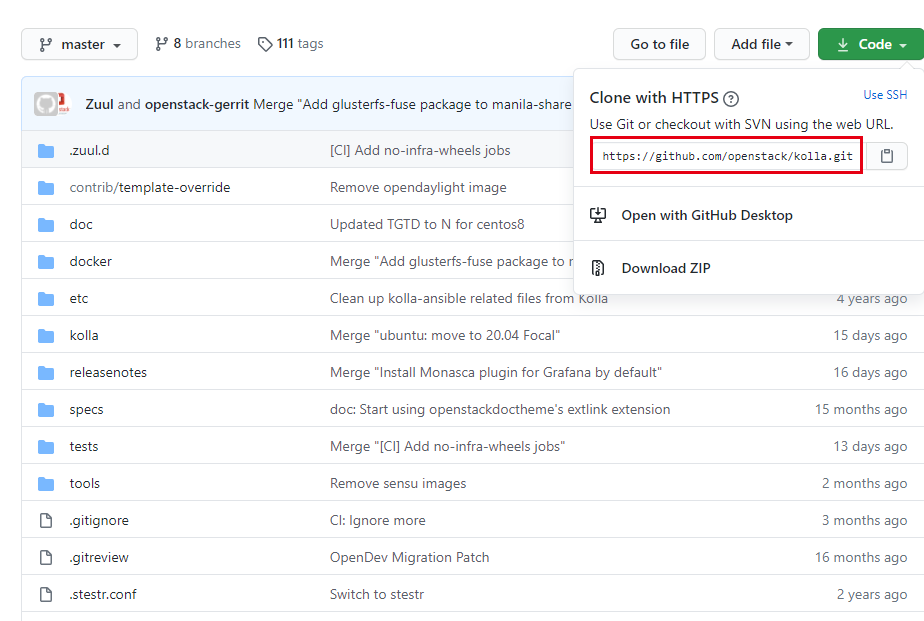Image resolution: width=924 pixels, height=621 pixels.
Task: Click the folder icon for tools
Action: [46, 484]
